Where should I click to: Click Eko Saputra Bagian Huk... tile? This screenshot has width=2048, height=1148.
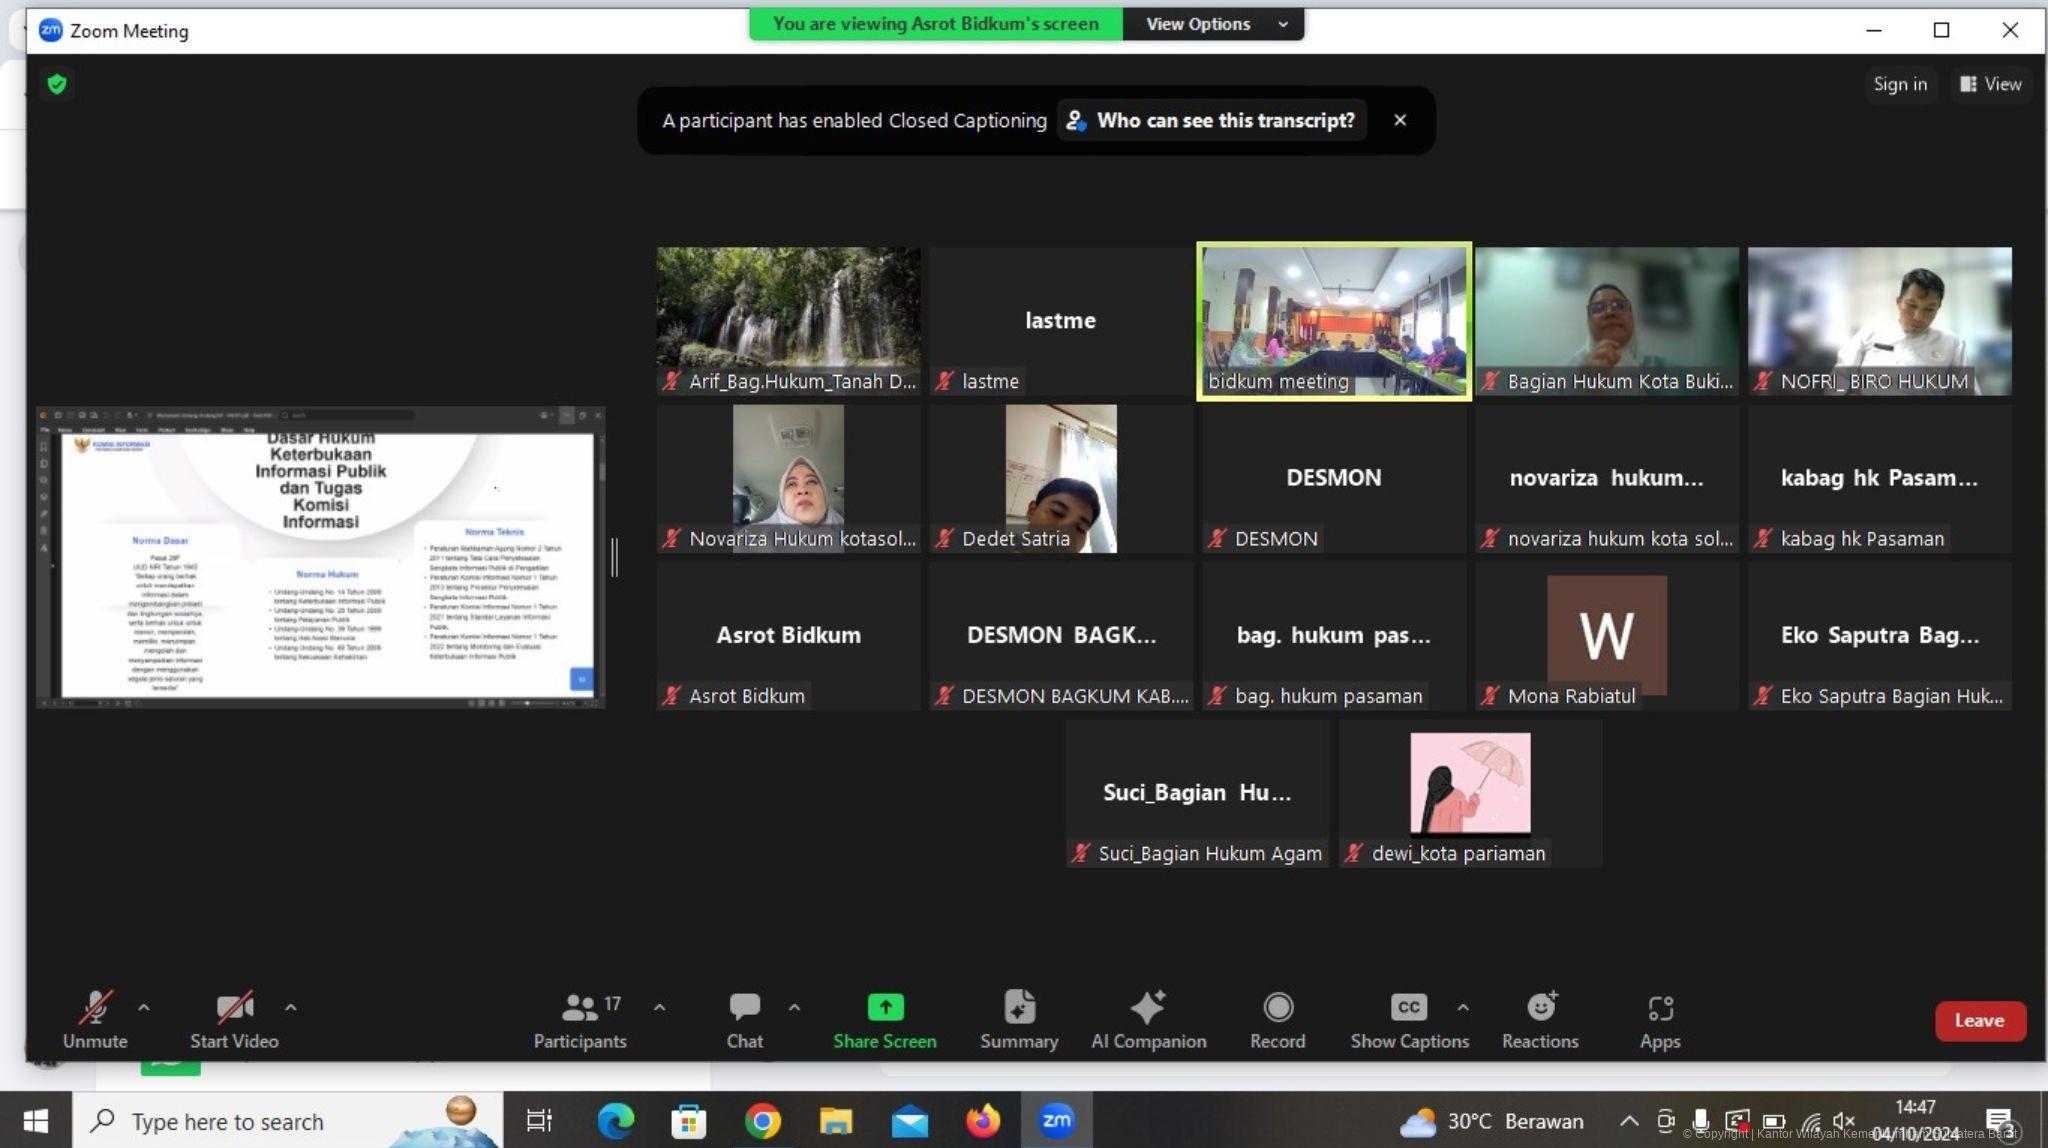coord(1879,635)
